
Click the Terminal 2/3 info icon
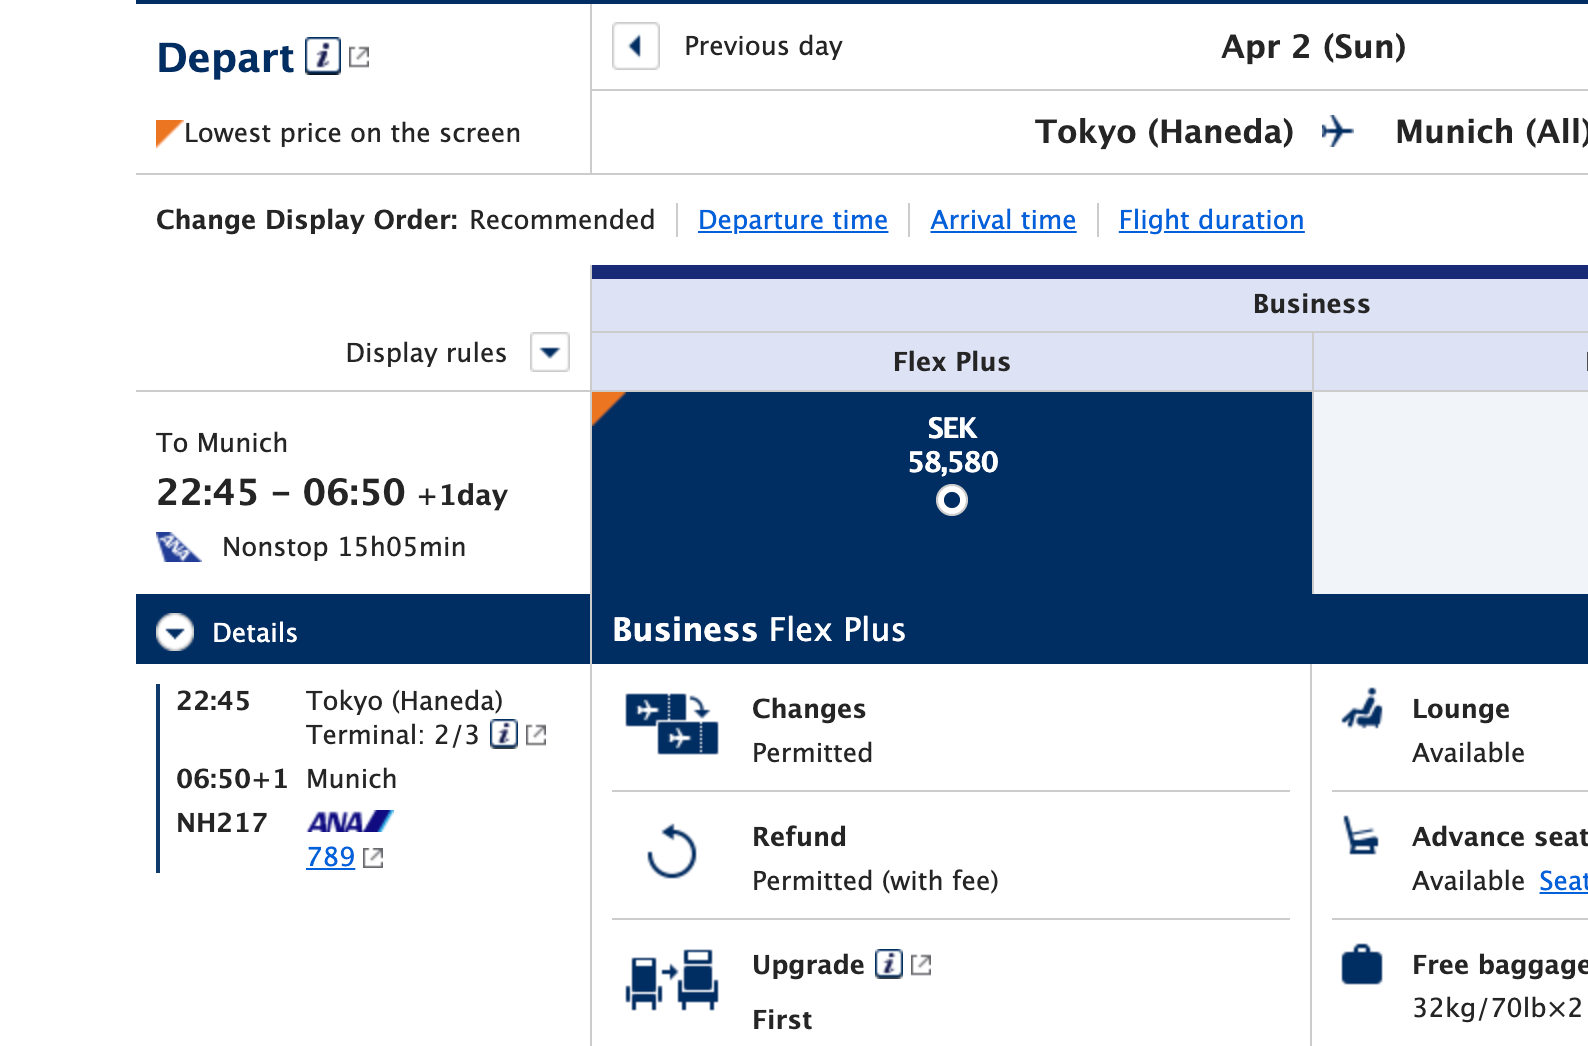pyautogui.click(x=504, y=734)
